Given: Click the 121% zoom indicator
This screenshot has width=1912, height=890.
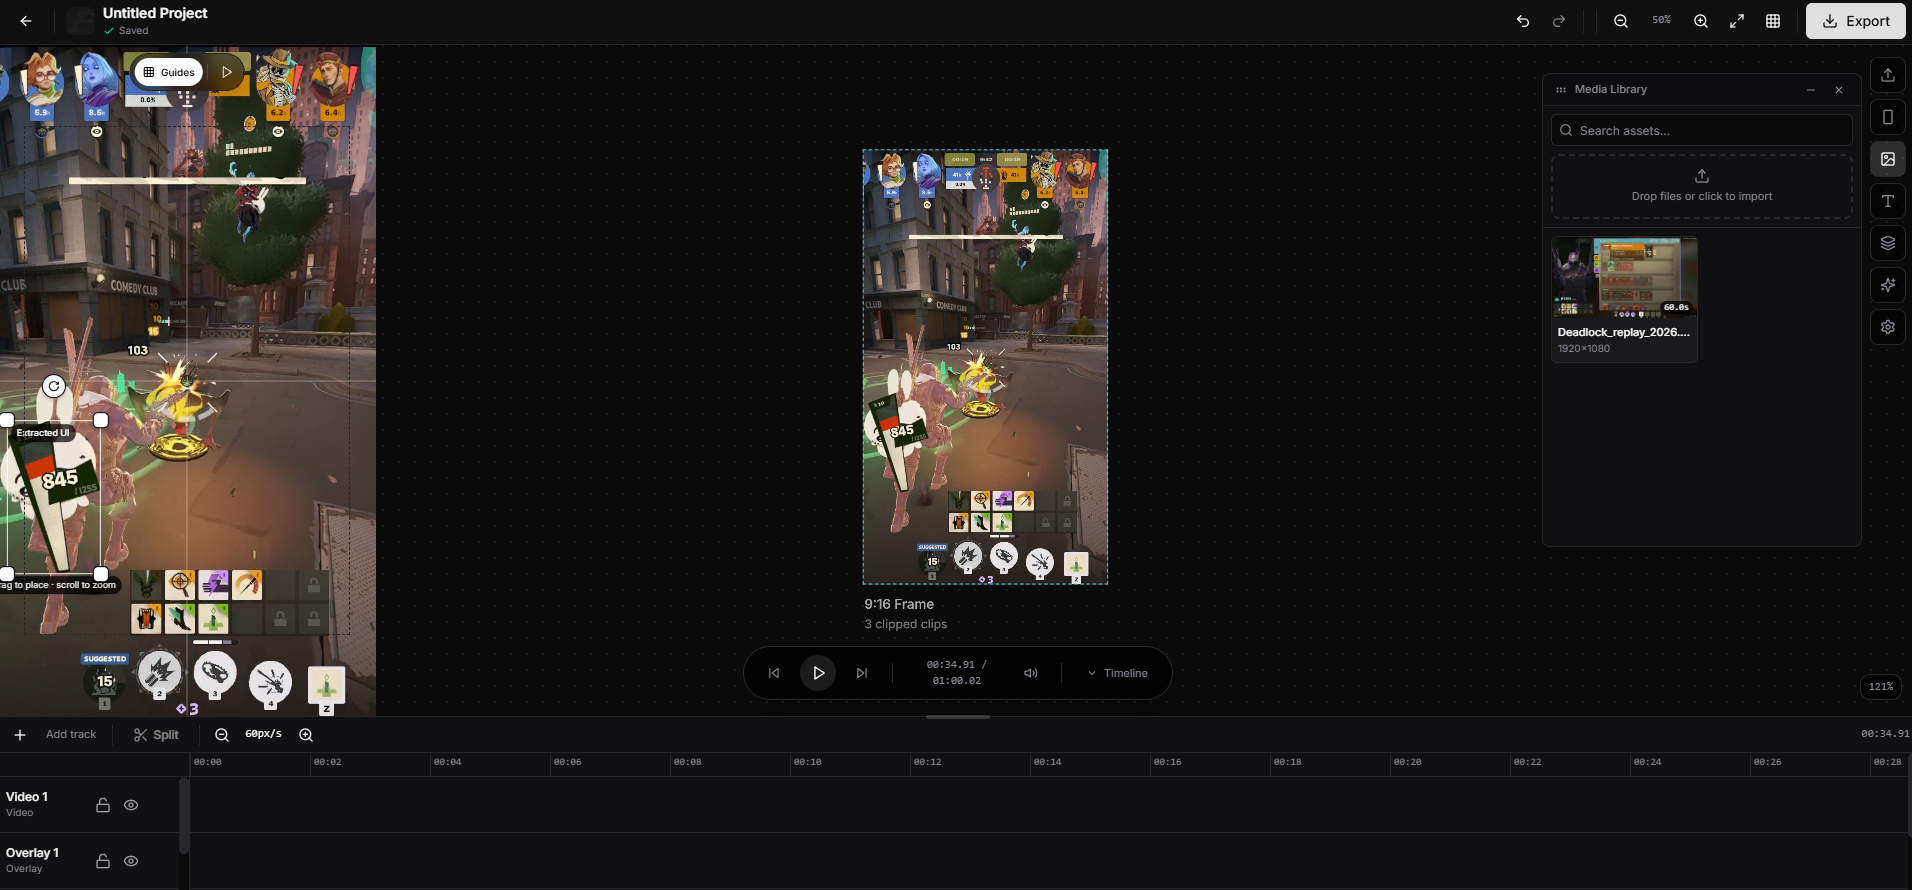Looking at the screenshot, I should pyautogui.click(x=1881, y=687).
